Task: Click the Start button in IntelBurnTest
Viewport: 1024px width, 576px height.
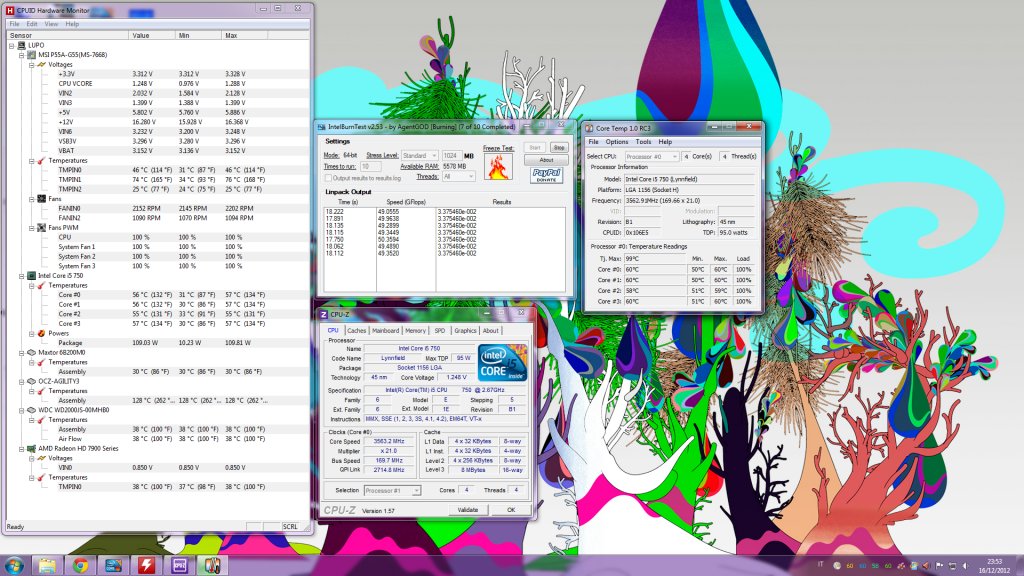Action: pos(535,148)
